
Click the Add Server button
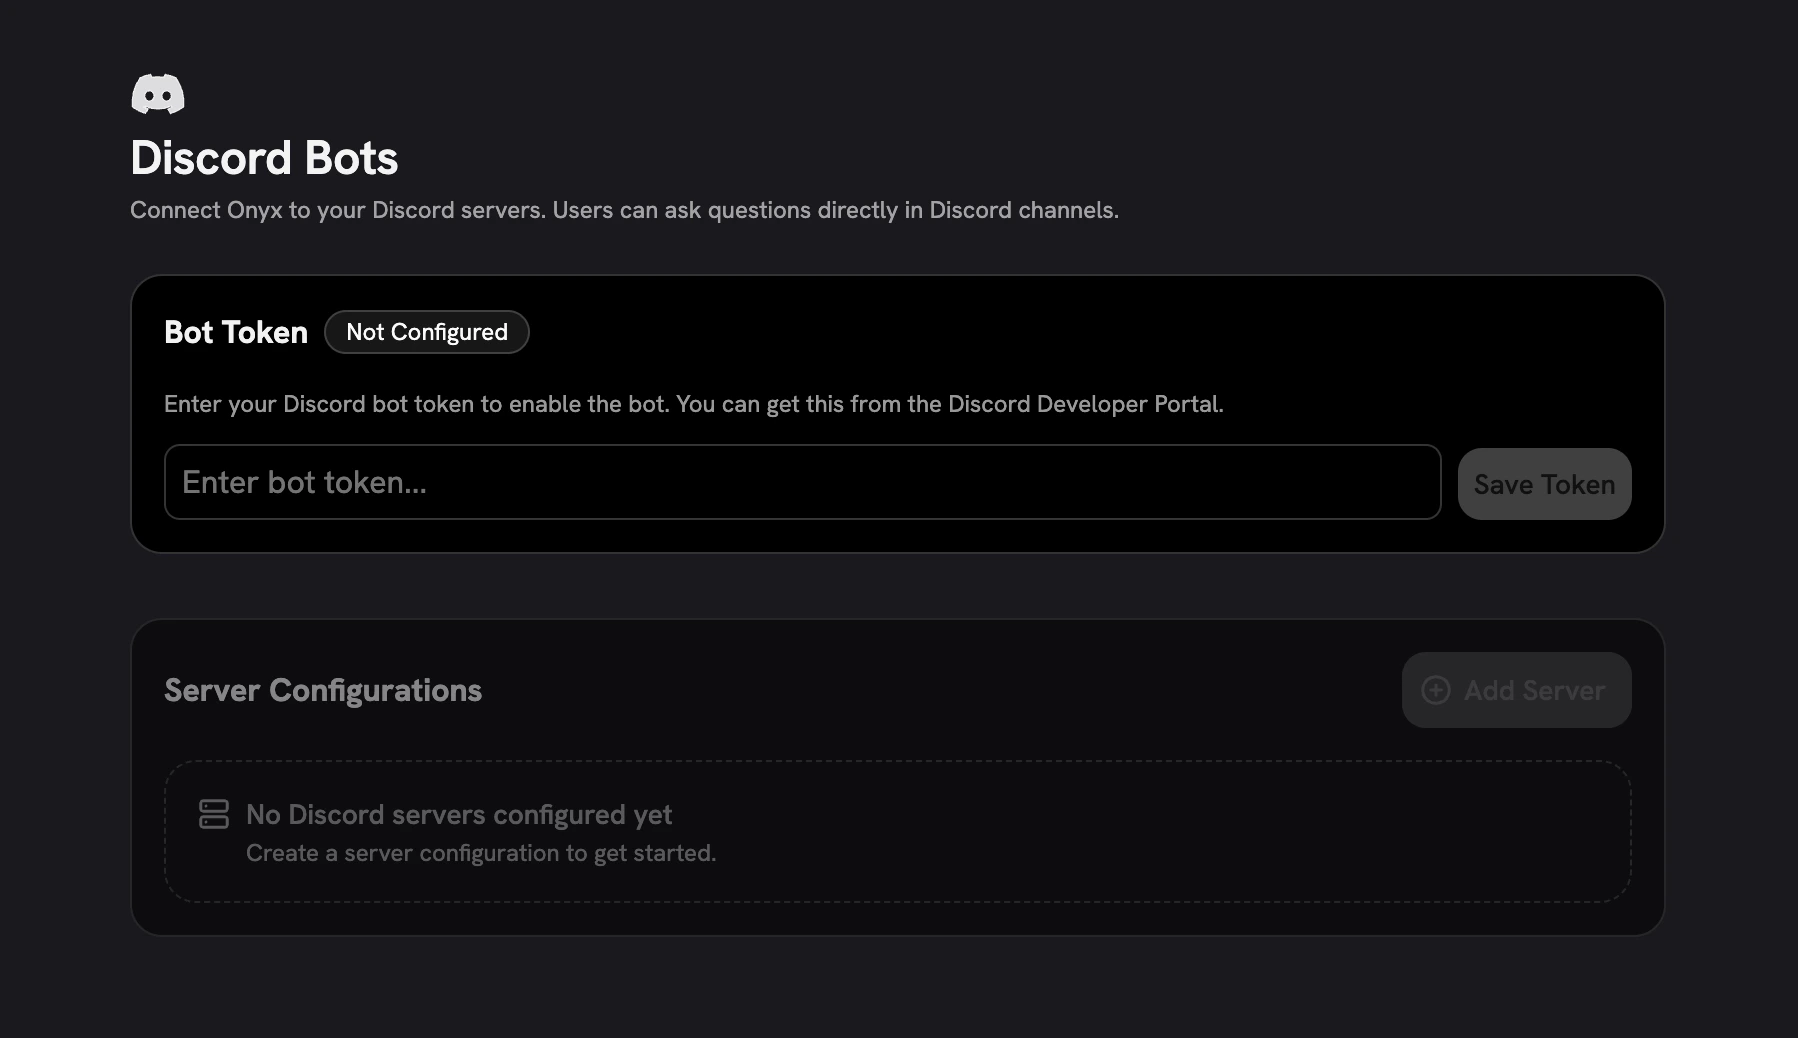(x=1516, y=690)
